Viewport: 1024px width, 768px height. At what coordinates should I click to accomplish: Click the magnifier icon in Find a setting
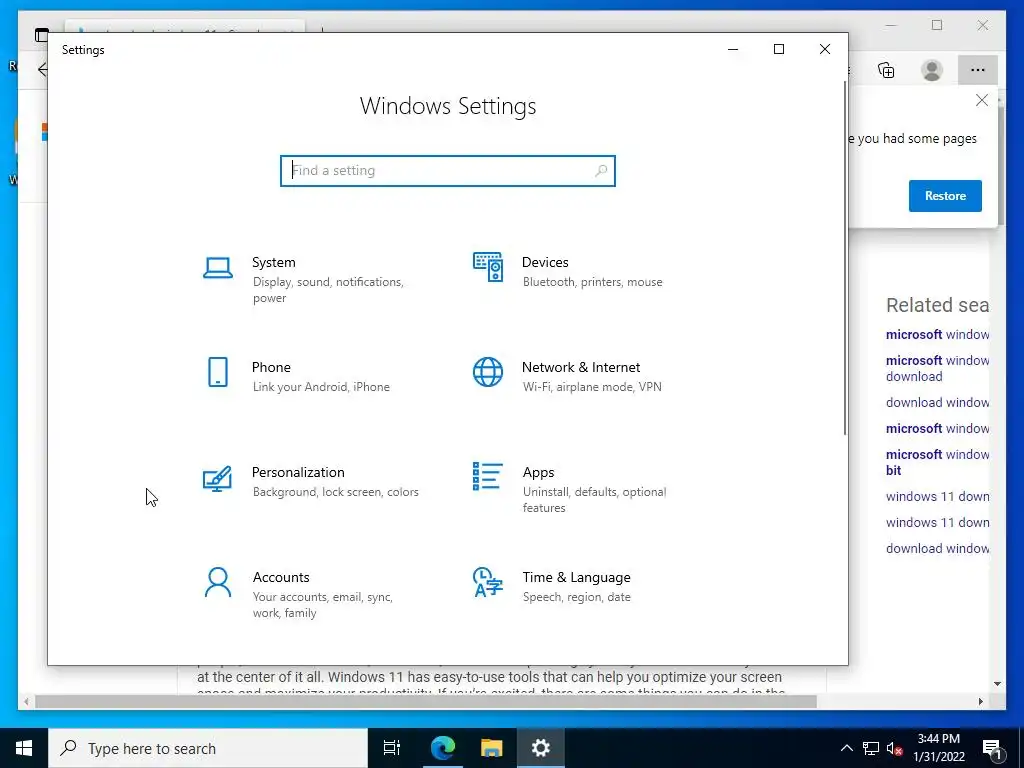click(x=601, y=170)
